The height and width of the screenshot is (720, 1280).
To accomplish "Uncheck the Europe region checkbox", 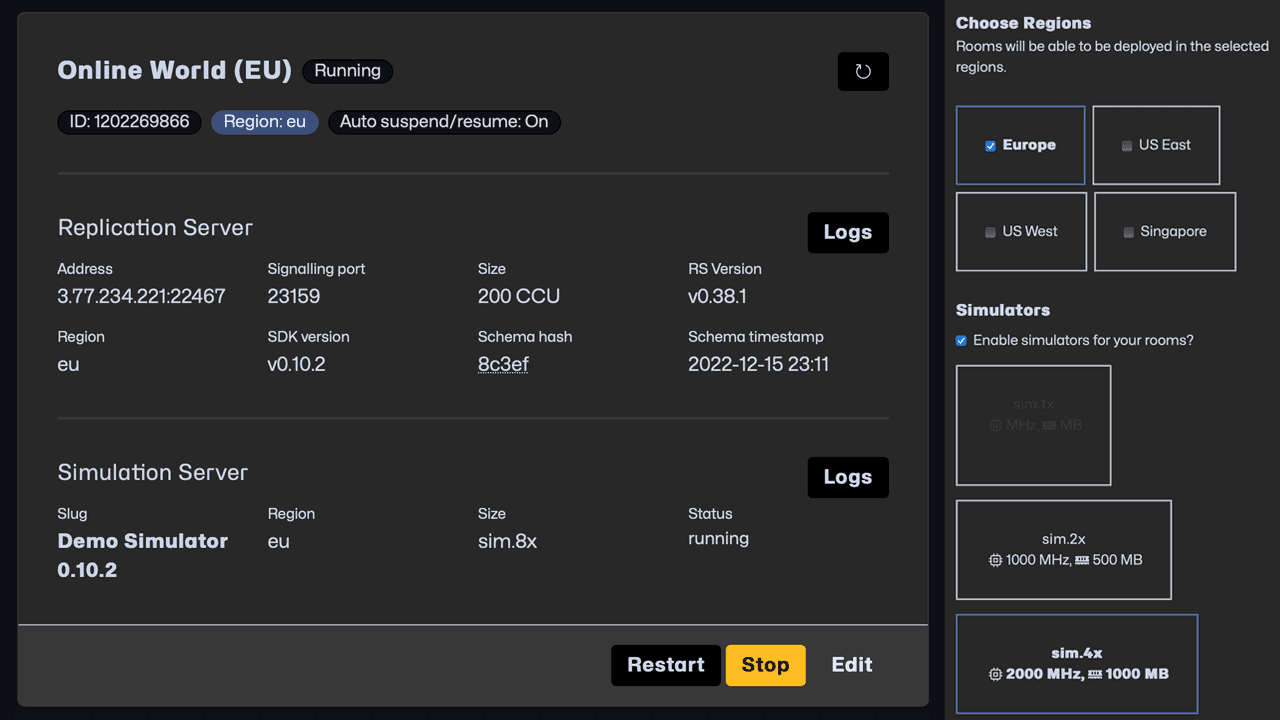I will click(x=990, y=145).
